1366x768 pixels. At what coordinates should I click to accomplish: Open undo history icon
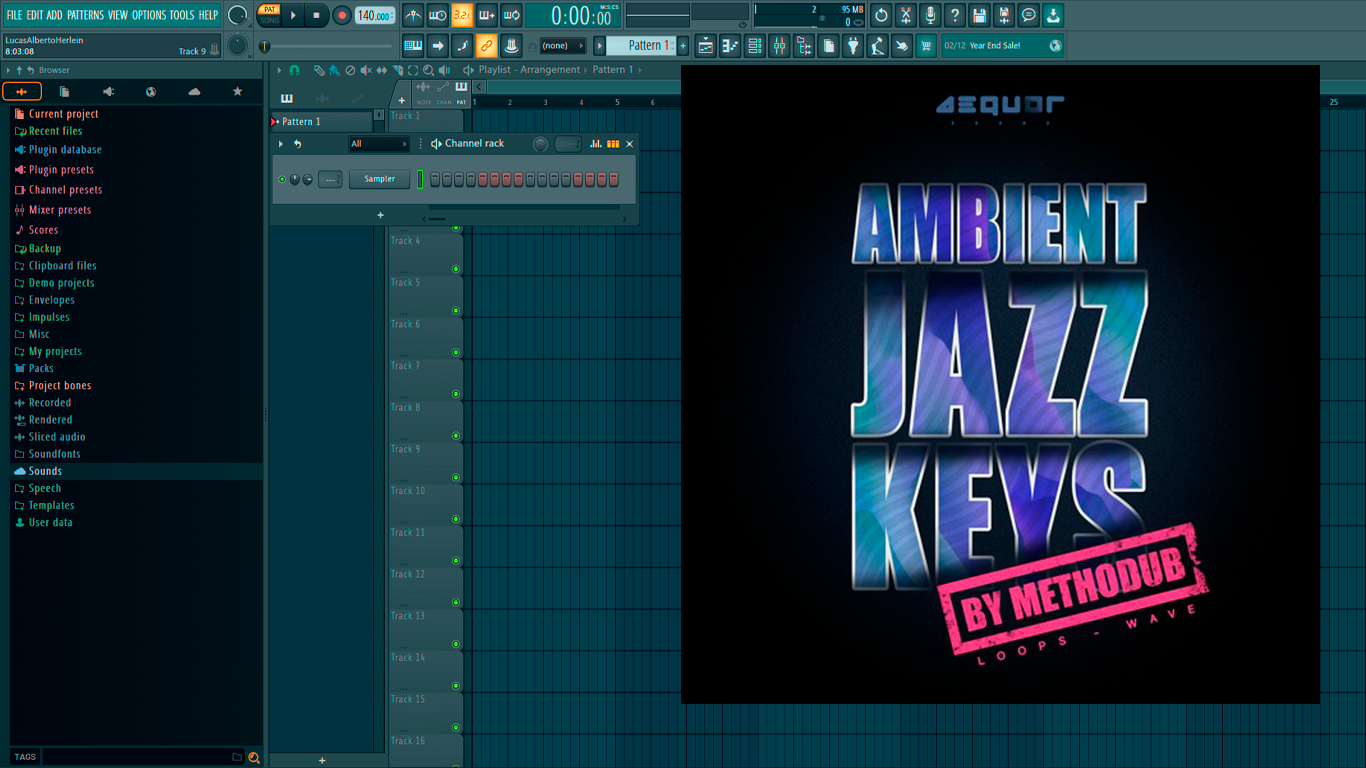click(881, 15)
